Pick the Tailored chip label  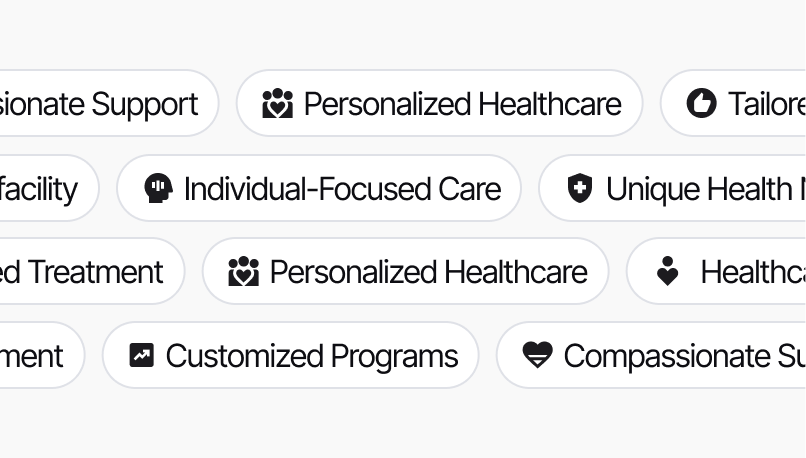766,104
